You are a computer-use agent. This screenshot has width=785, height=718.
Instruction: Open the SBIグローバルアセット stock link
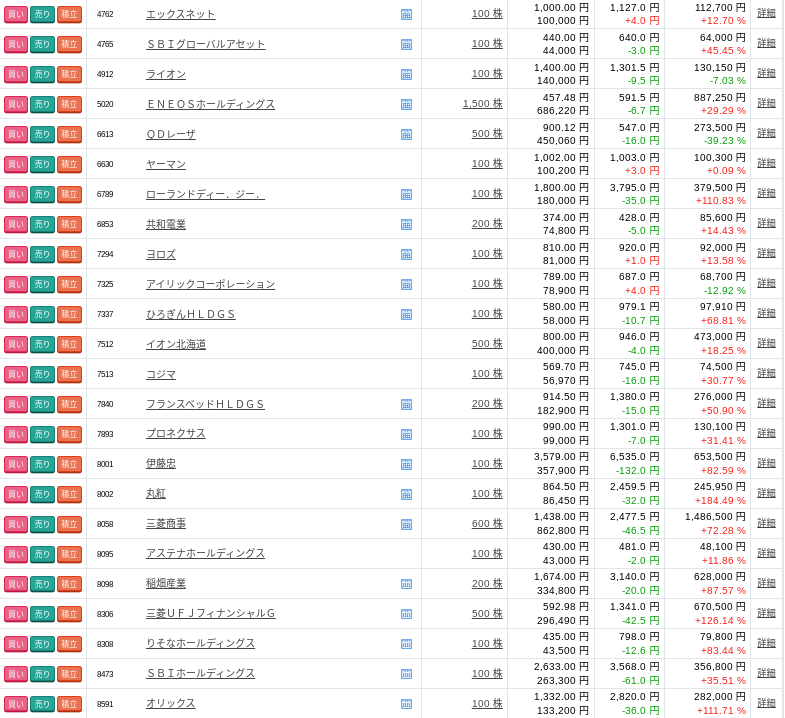click(x=205, y=45)
